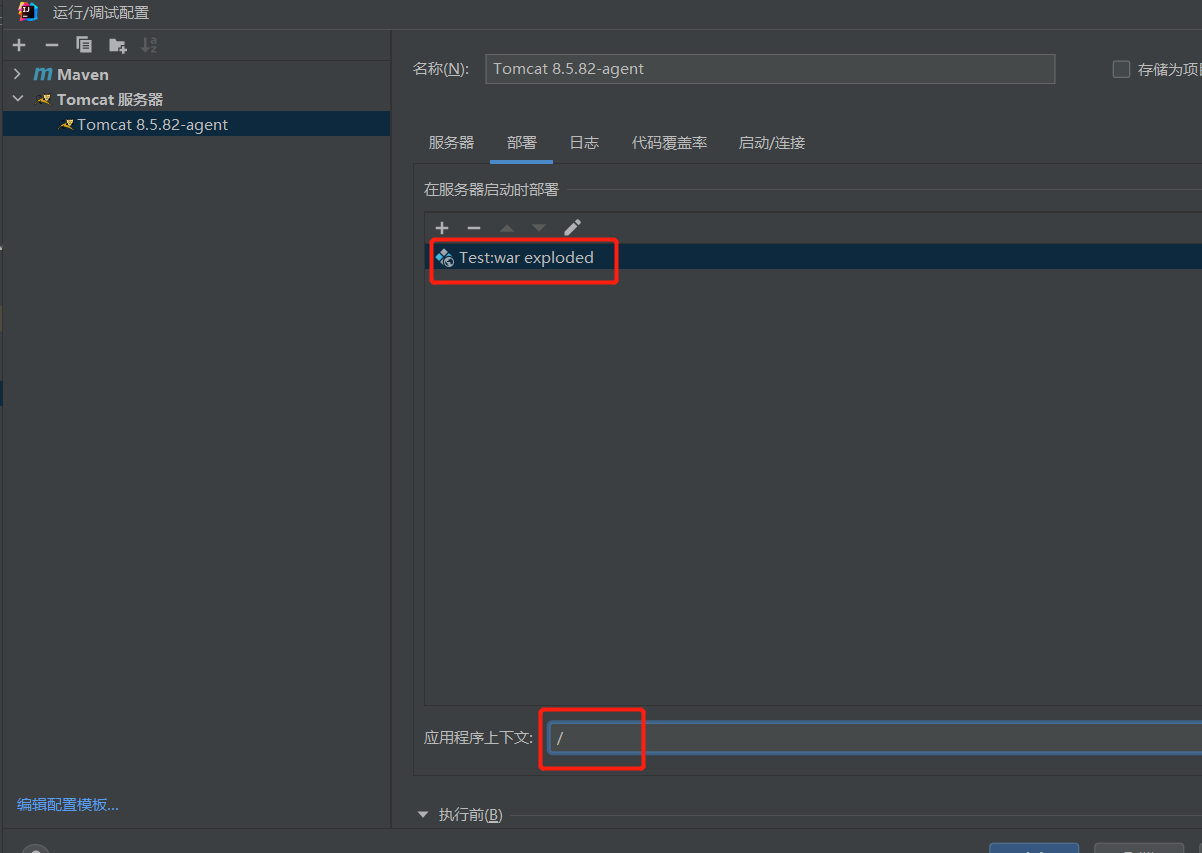Switch to the 代码覆盖率 tab
The image size is (1202, 853).
669,143
